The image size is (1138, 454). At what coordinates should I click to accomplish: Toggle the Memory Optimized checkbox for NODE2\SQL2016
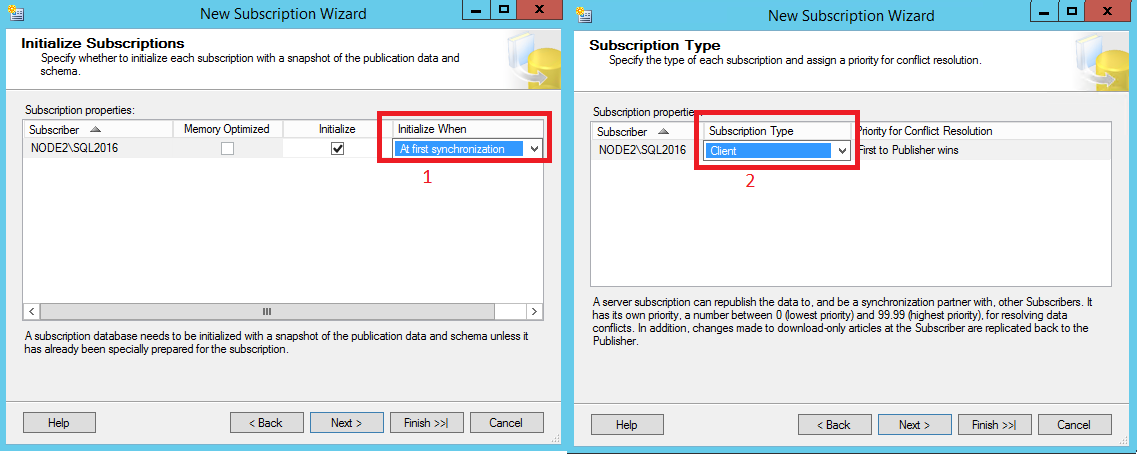228,149
